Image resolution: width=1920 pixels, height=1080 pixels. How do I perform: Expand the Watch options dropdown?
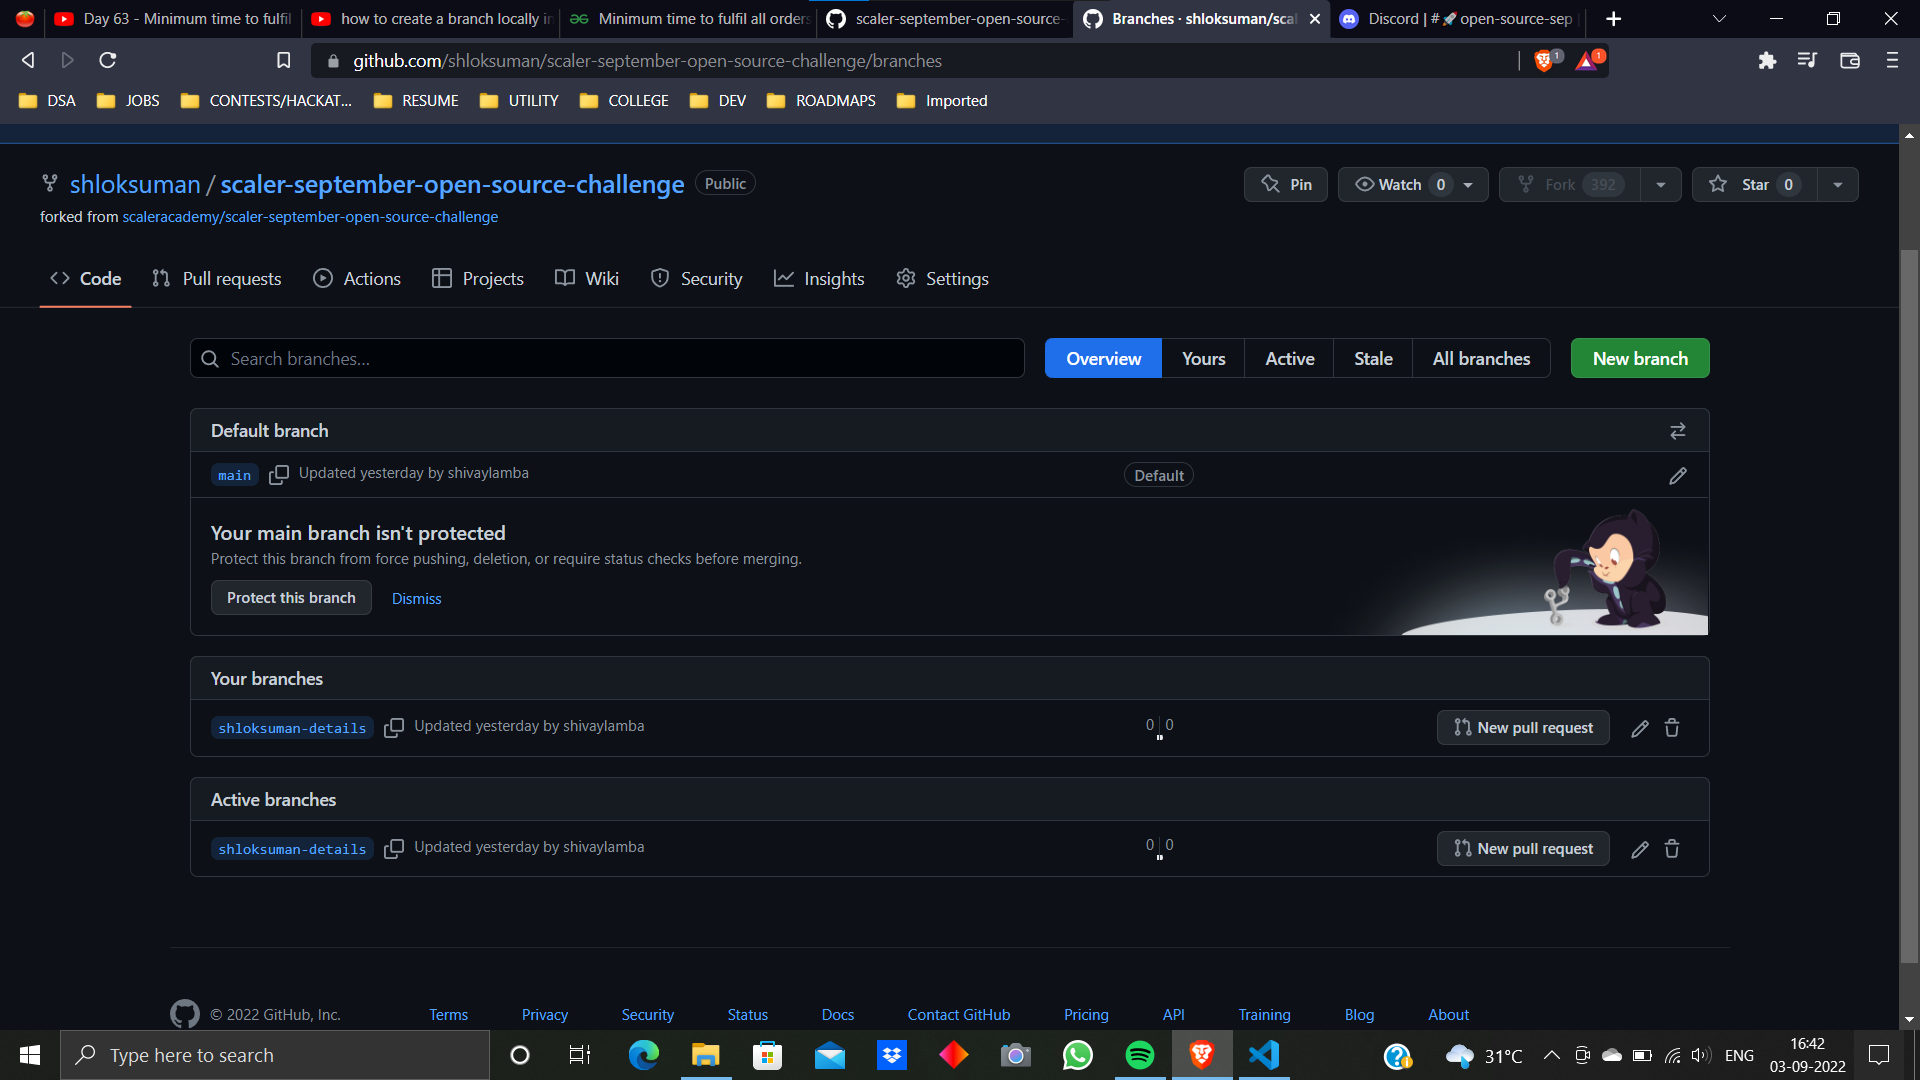click(1467, 184)
